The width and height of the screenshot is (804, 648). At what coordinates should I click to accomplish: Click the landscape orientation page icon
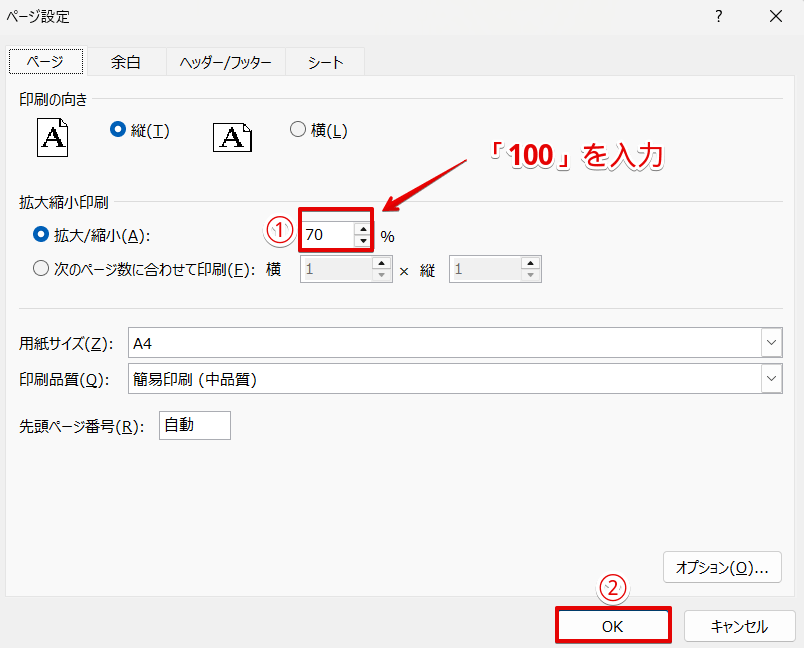[x=232, y=138]
